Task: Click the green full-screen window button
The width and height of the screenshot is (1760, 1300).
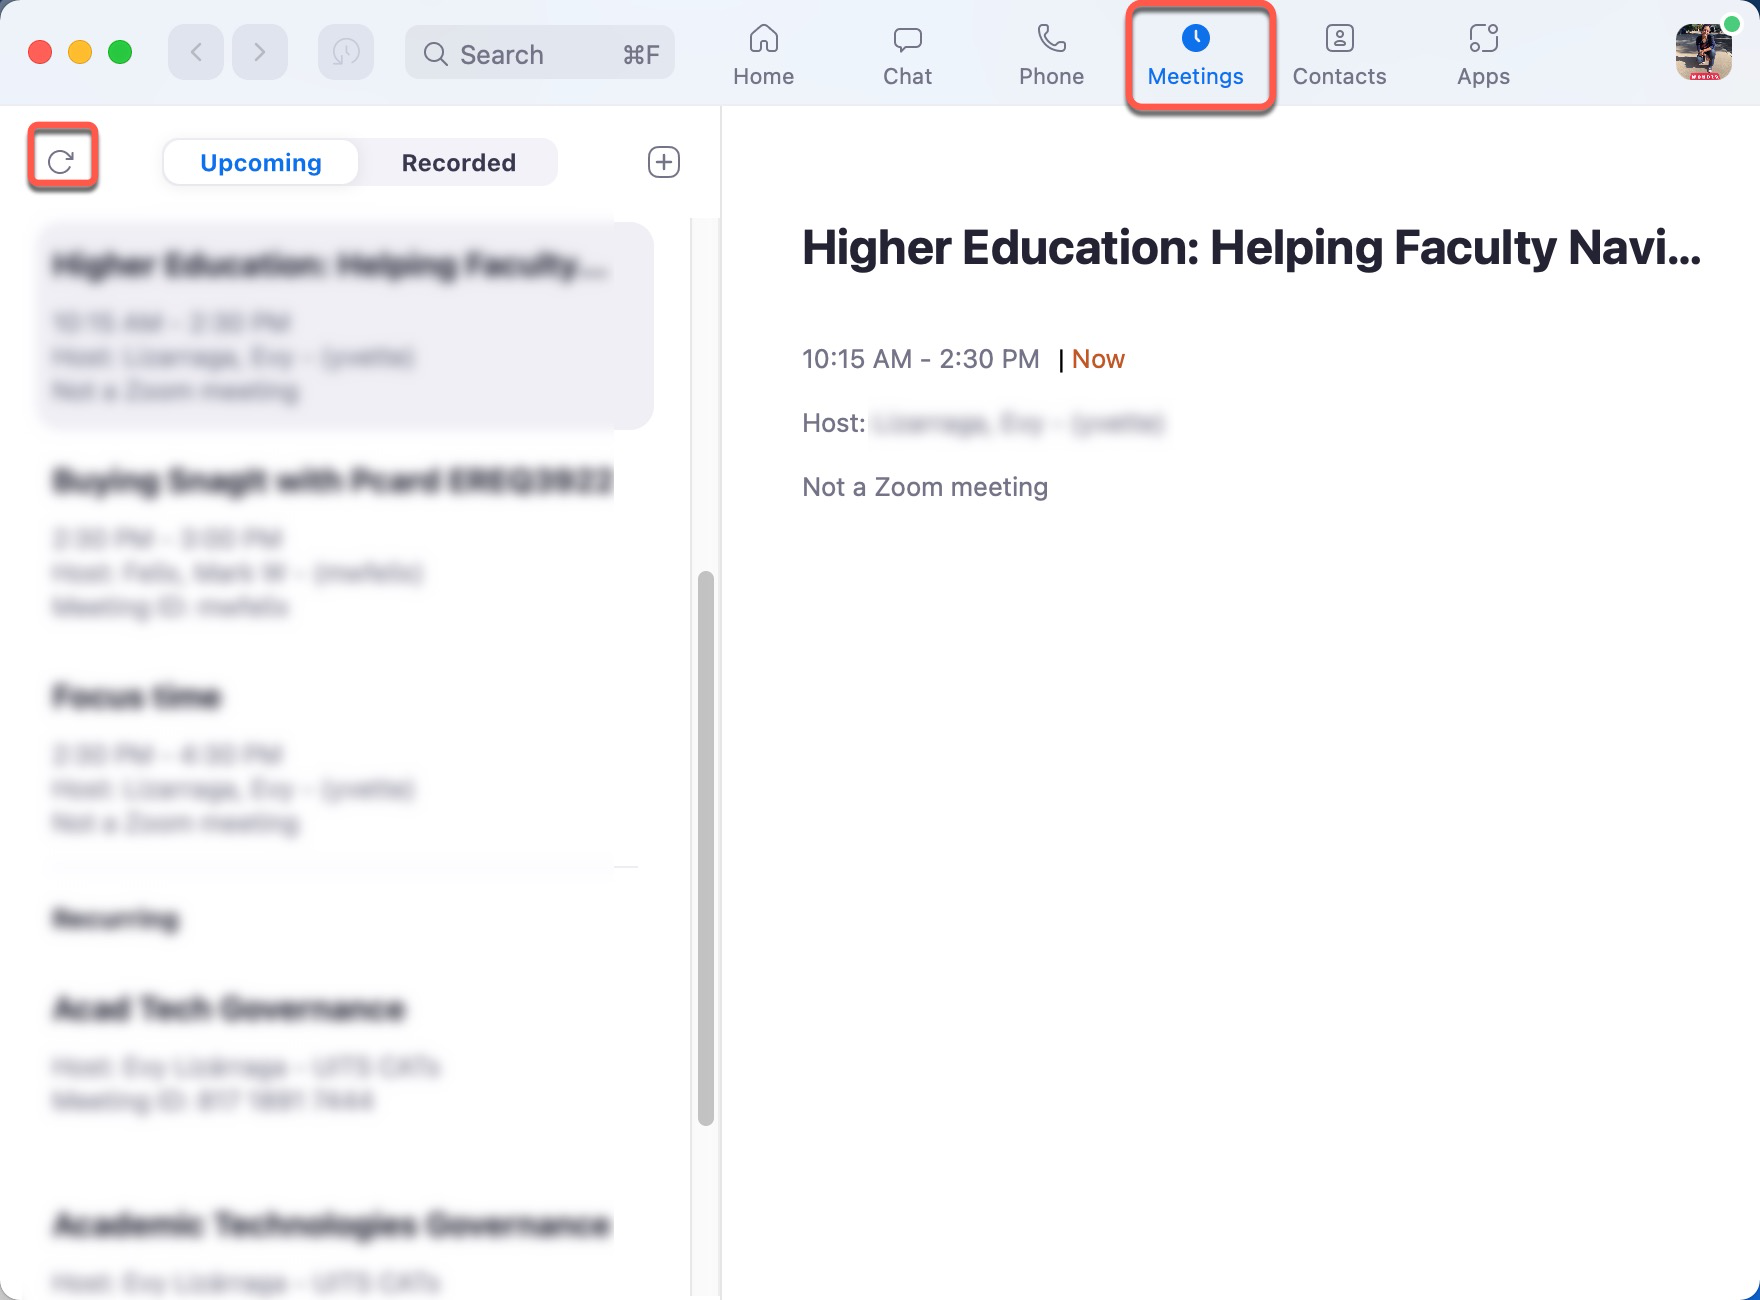Action: click(x=120, y=52)
